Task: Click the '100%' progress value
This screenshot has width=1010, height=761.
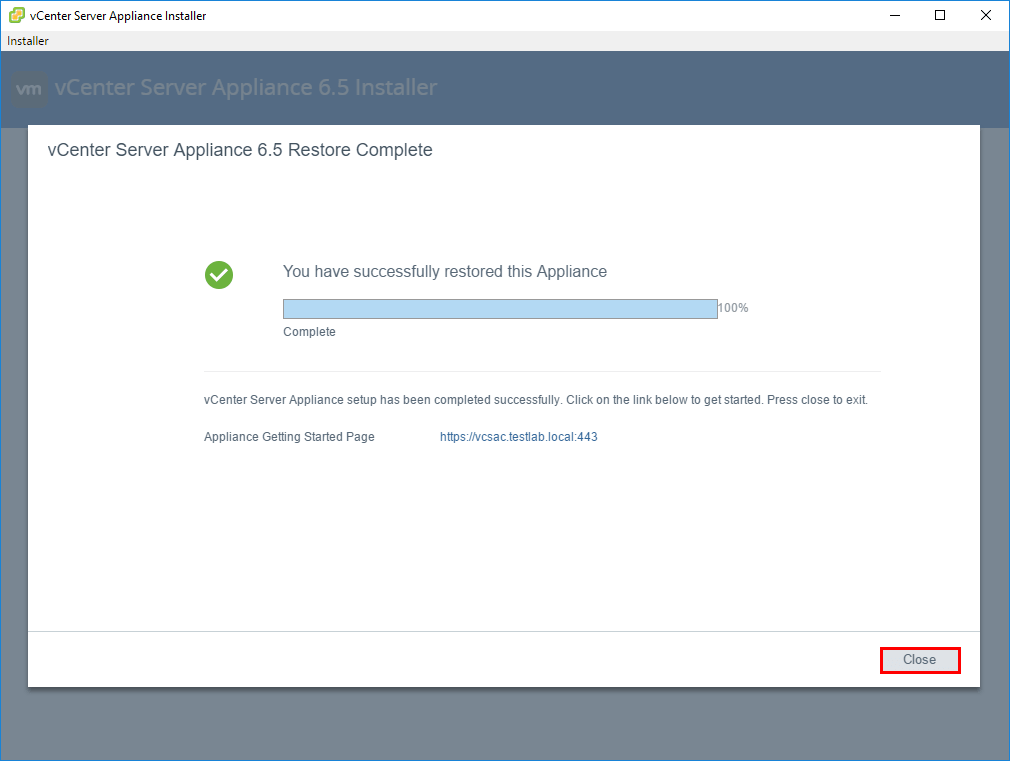Action: pyautogui.click(x=733, y=308)
